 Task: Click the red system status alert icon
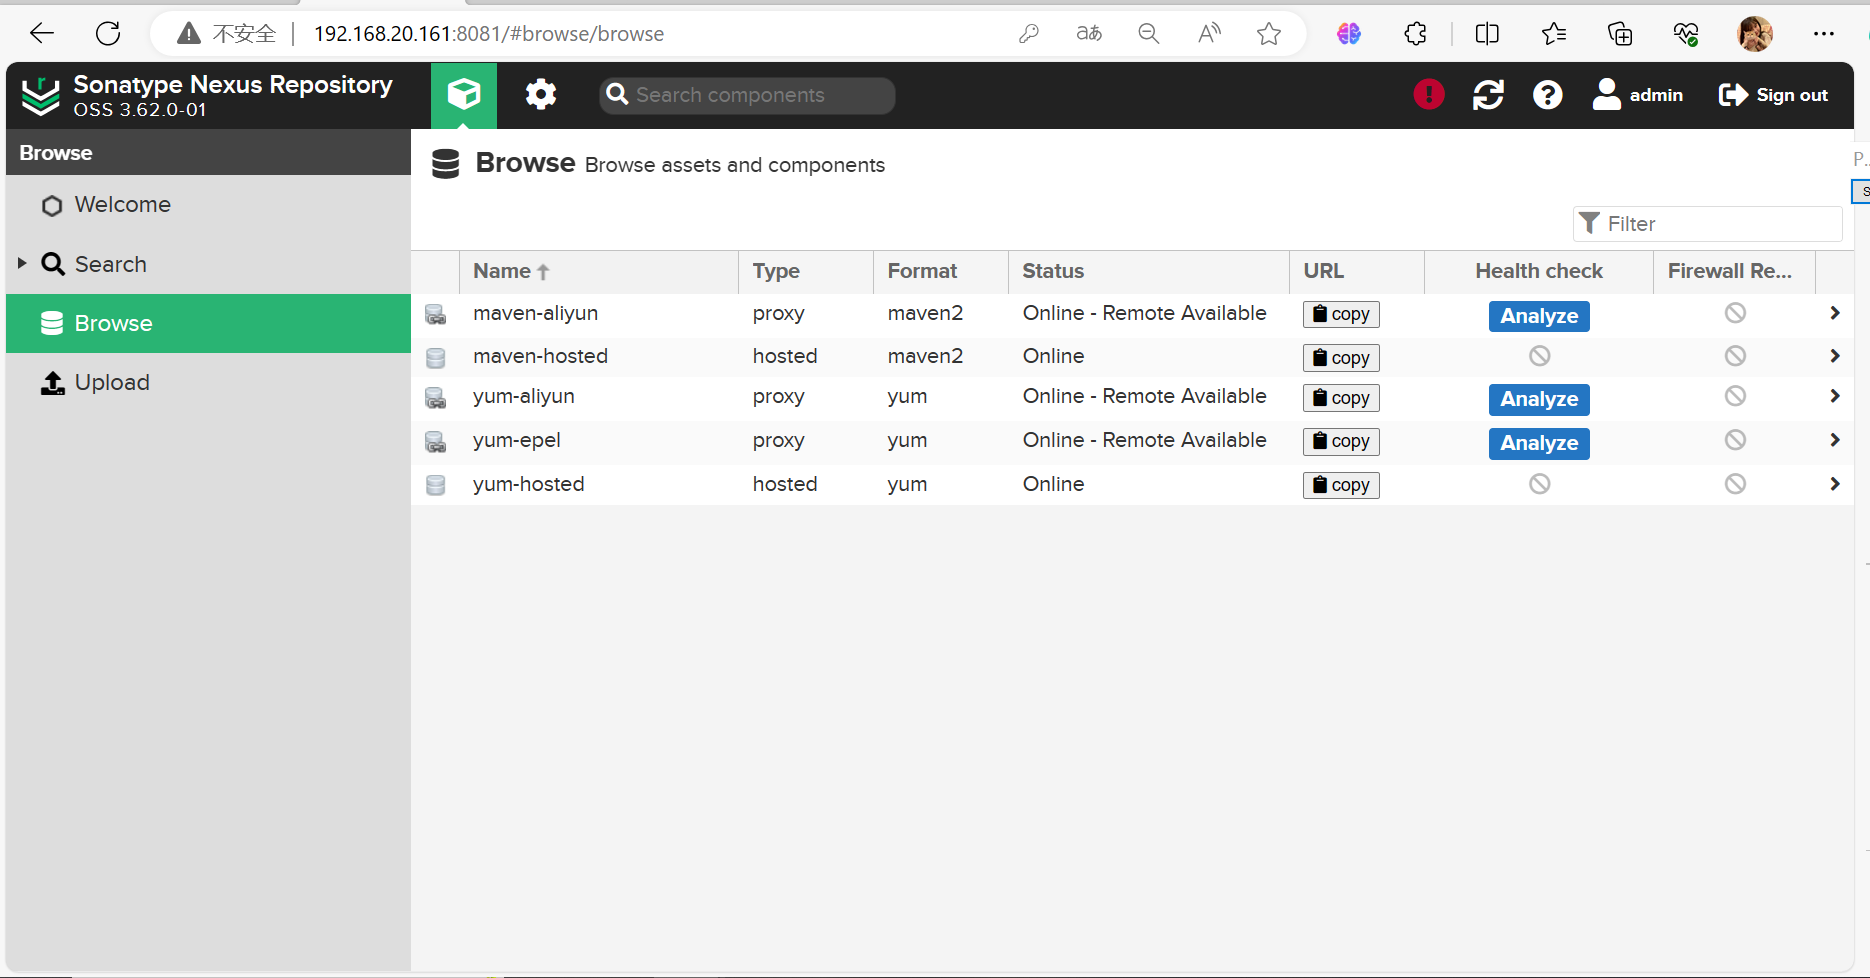pos(1429,95)
